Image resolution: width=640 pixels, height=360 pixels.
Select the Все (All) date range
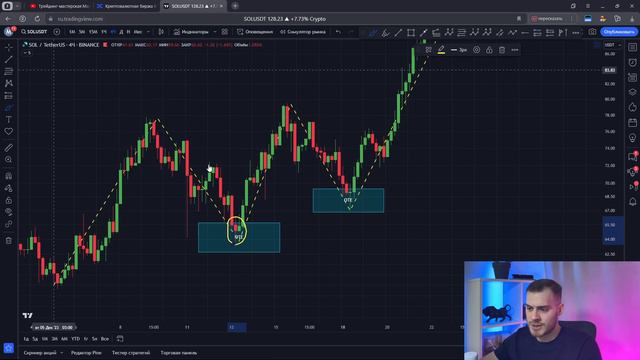105,339
